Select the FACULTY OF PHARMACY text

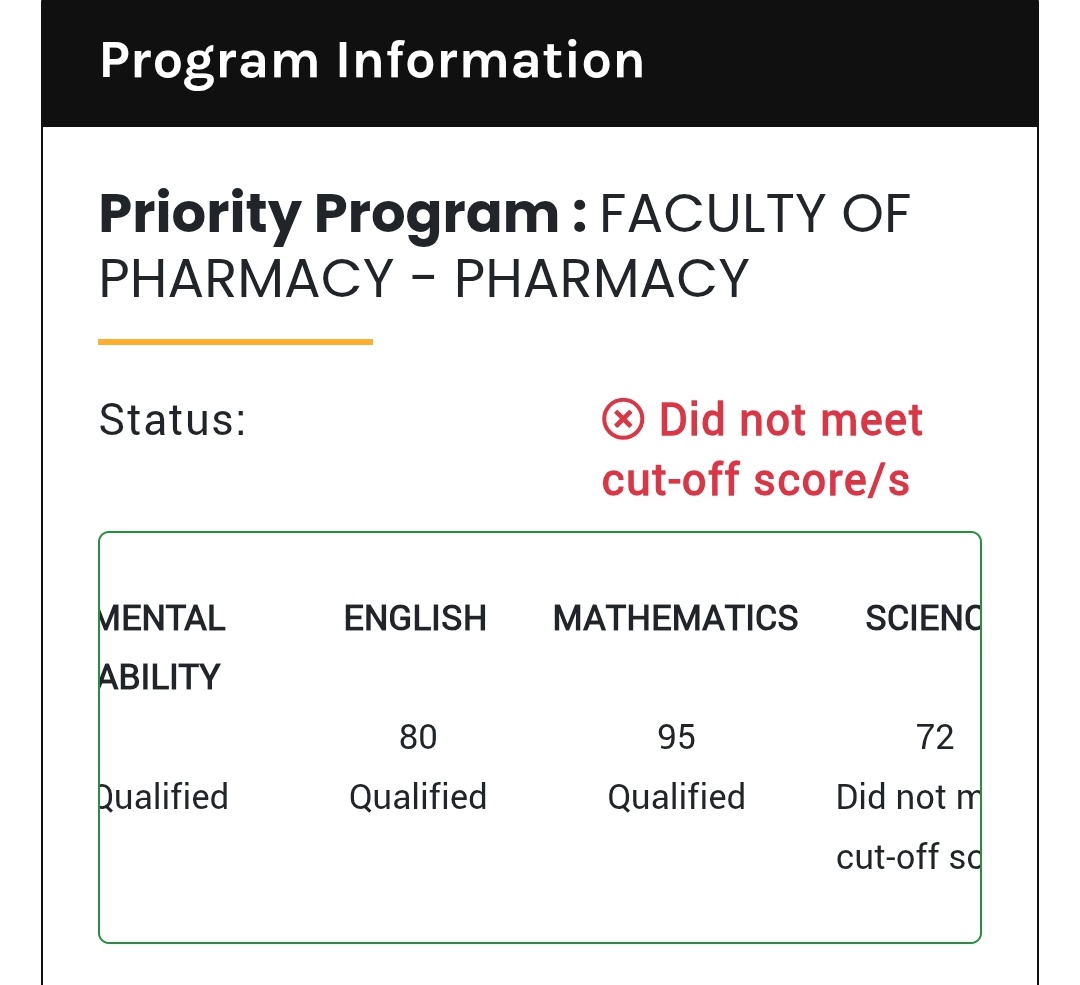756,214
